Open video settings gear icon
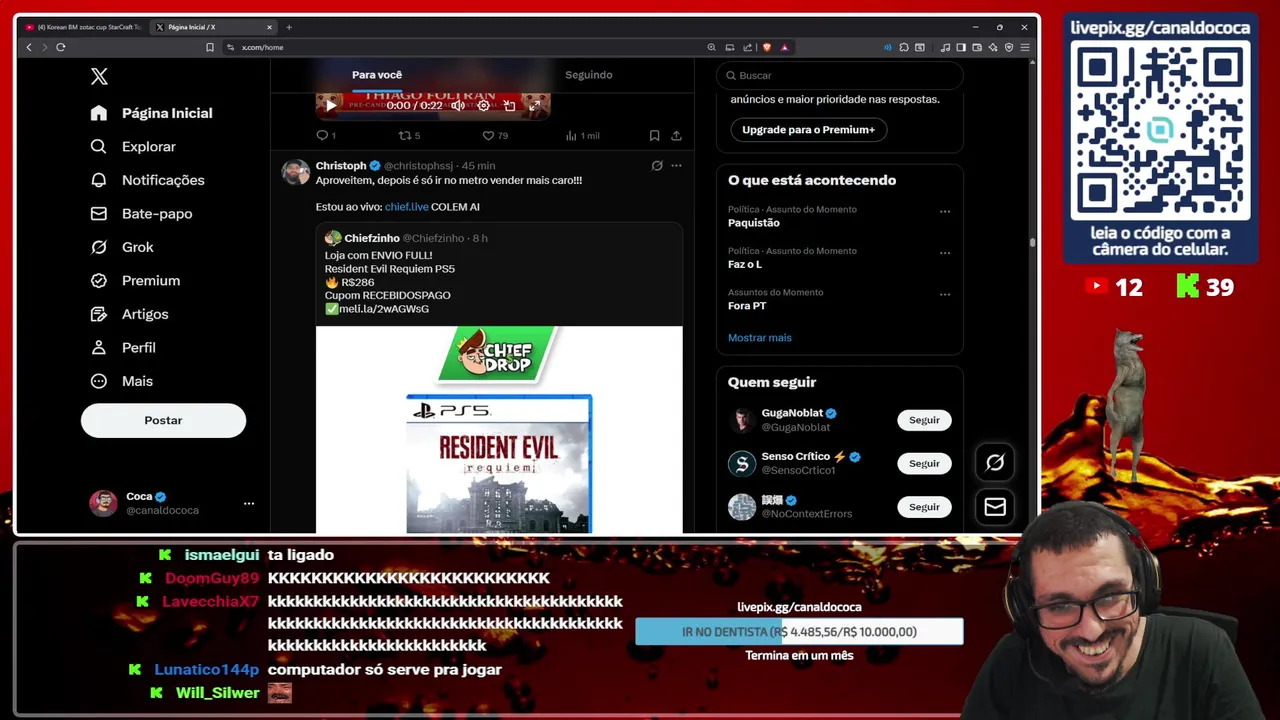The width and height of the screenshot is (1280, 720). (x=483, y=105)
